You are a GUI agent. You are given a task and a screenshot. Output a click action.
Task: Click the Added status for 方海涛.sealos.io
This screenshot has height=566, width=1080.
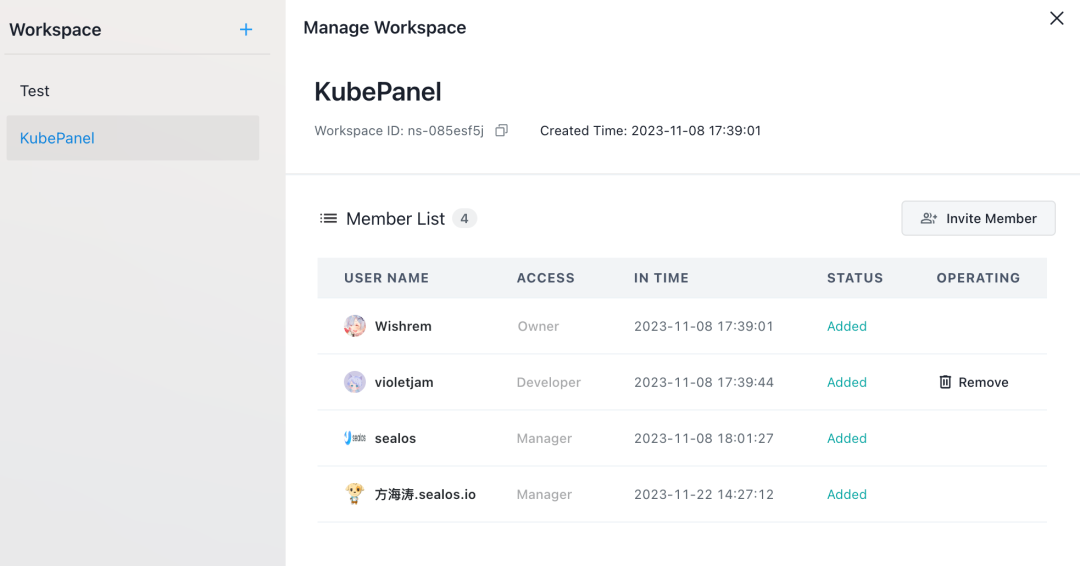(x=847, y=494)
